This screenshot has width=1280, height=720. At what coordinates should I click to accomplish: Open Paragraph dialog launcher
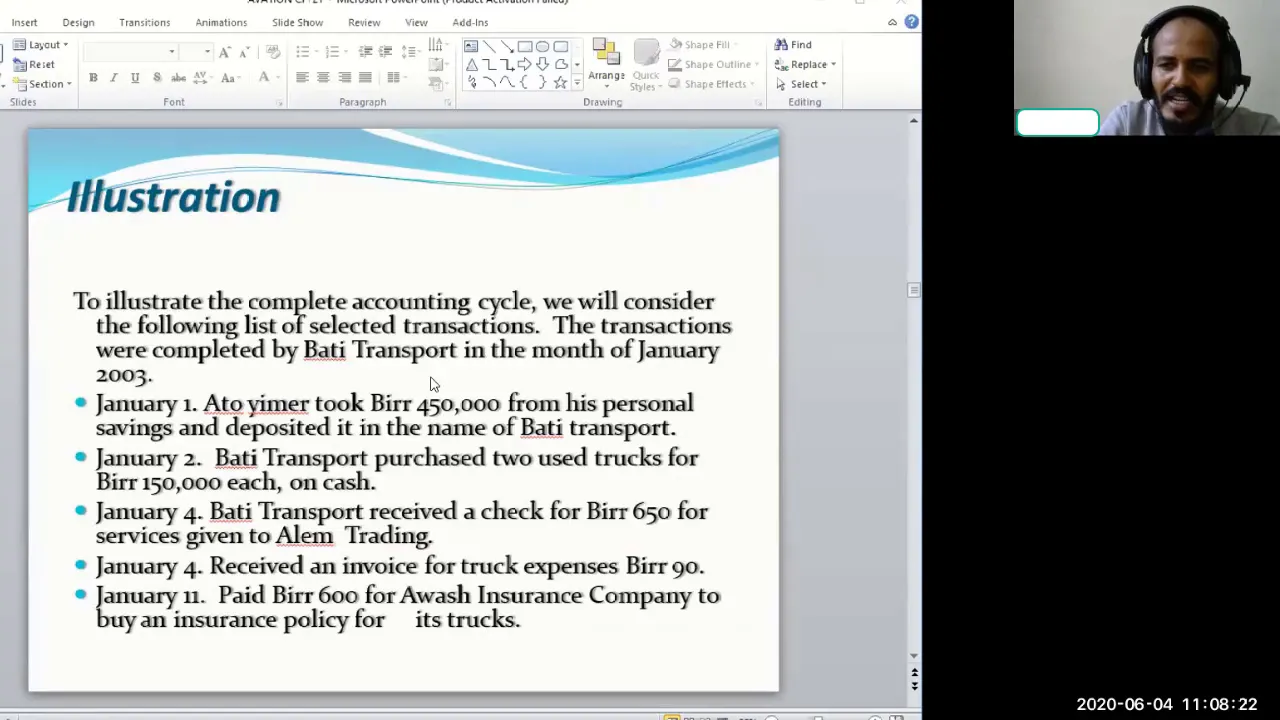[447, 103]
